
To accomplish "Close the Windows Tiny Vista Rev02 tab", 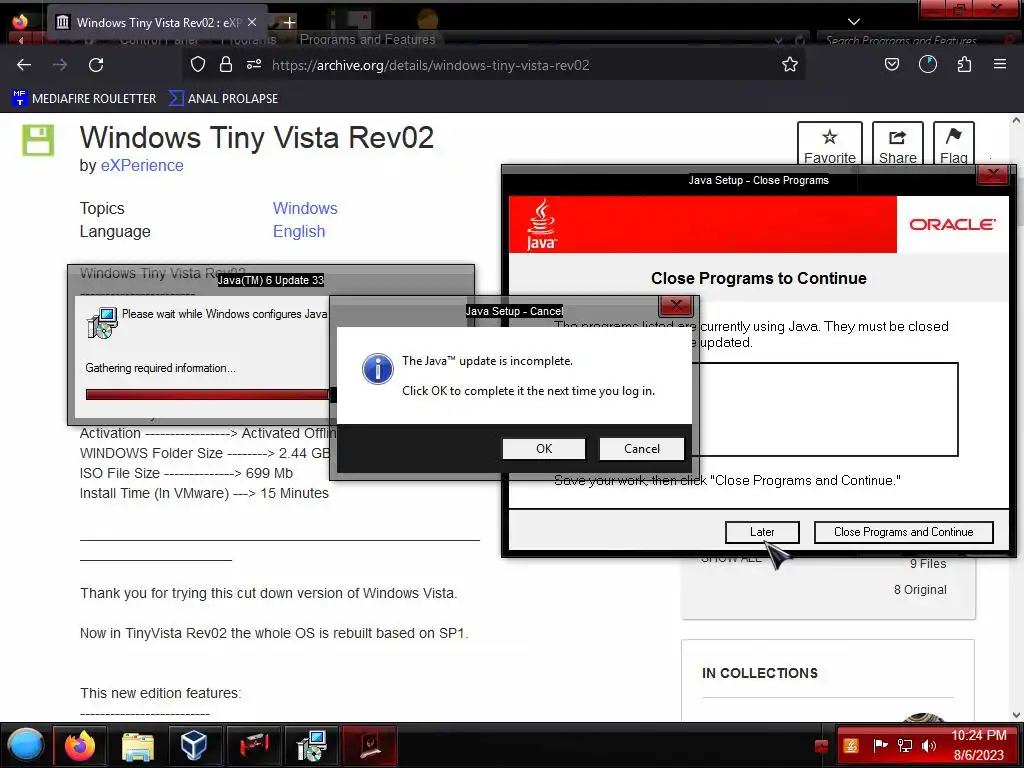I will 252,22.
